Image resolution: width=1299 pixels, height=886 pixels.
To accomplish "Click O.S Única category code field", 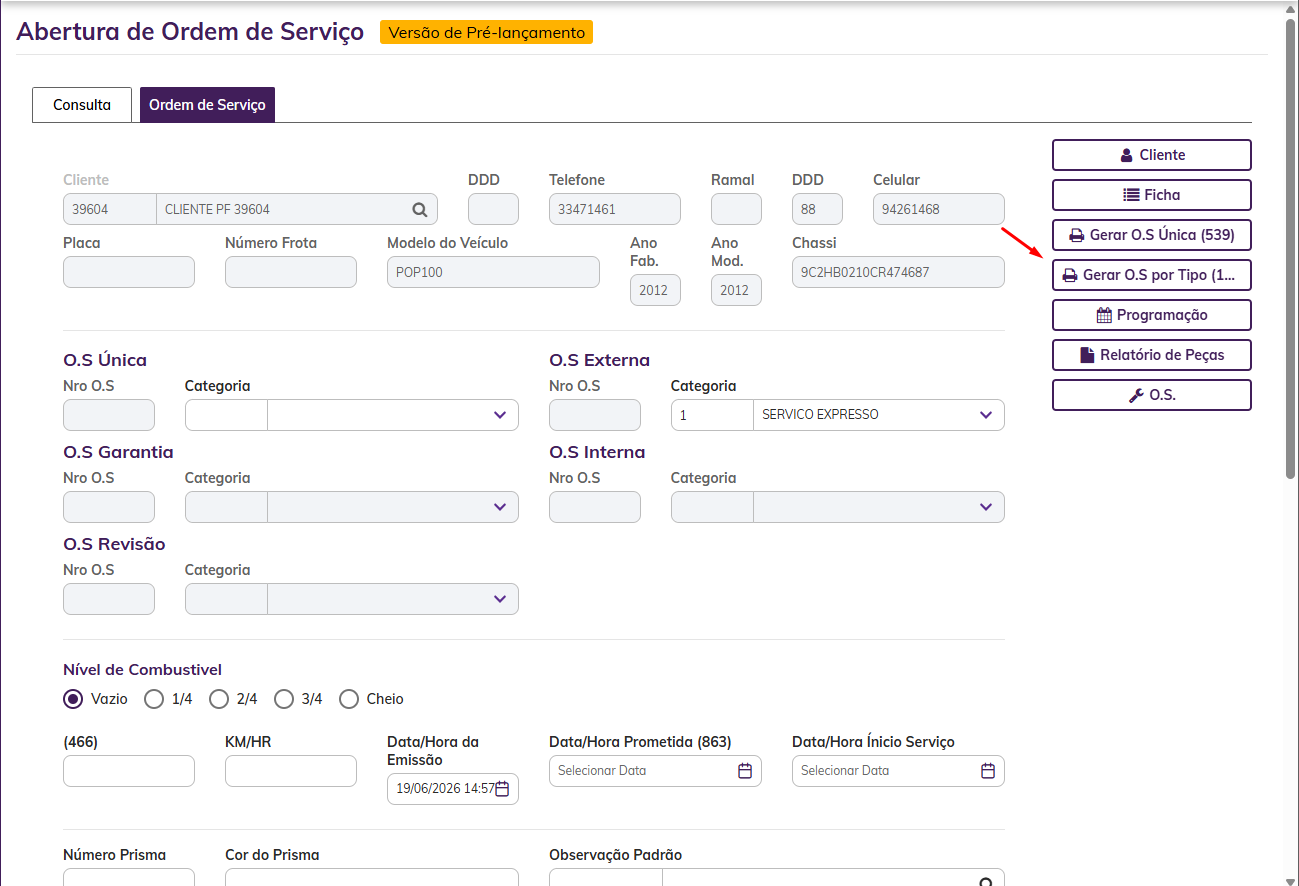I will [226, 415].
